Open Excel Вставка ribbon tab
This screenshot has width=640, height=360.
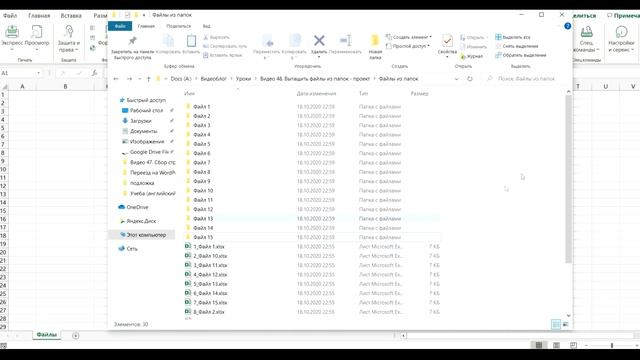coord(71,16)
